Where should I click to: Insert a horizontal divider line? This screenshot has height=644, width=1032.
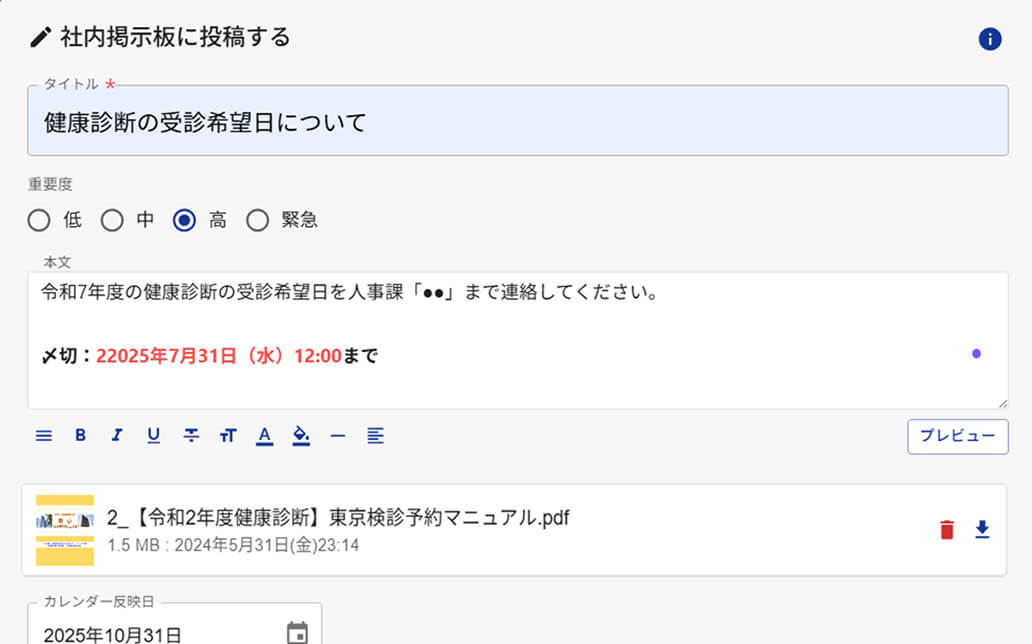point(338,435)
